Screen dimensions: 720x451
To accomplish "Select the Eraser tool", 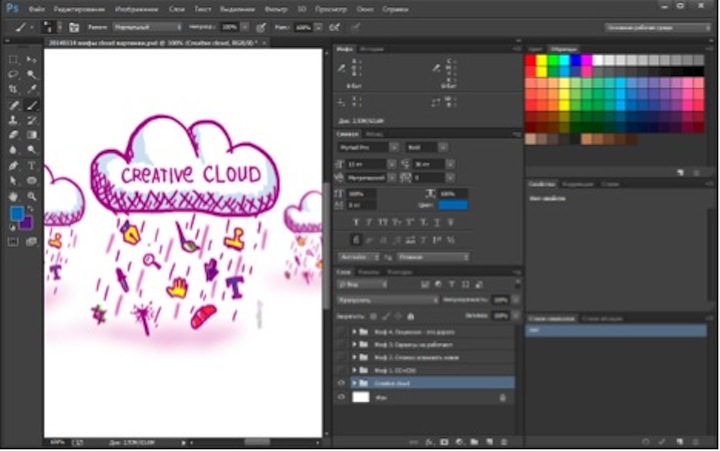I will click(x=14, y=135).
